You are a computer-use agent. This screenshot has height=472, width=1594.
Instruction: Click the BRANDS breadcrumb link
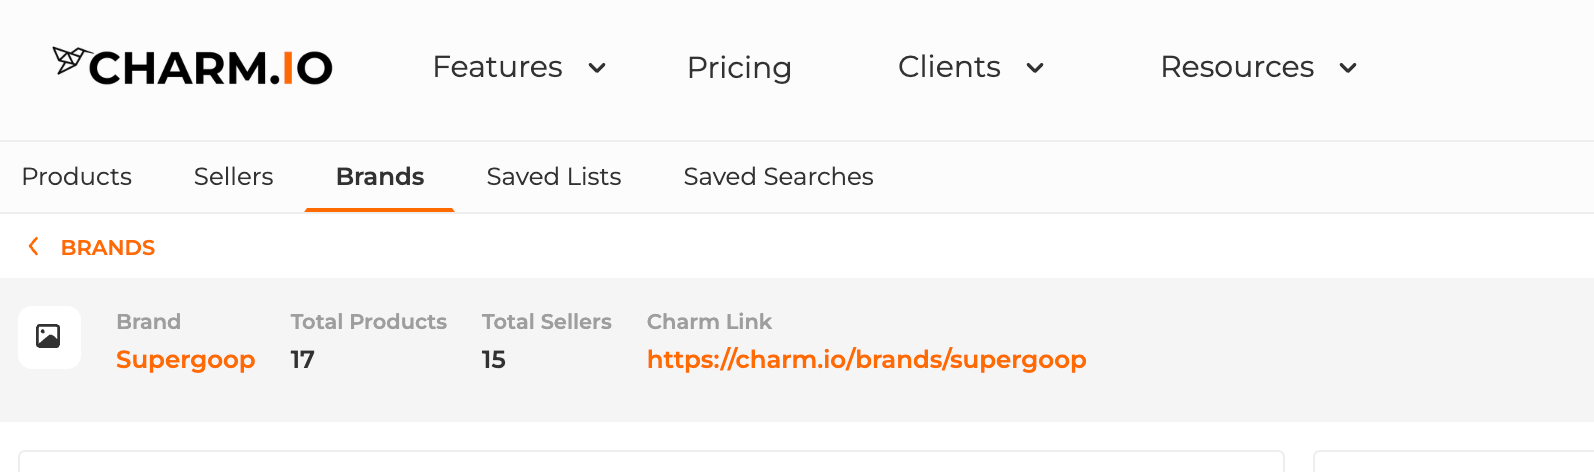click(x=108, y=247)
